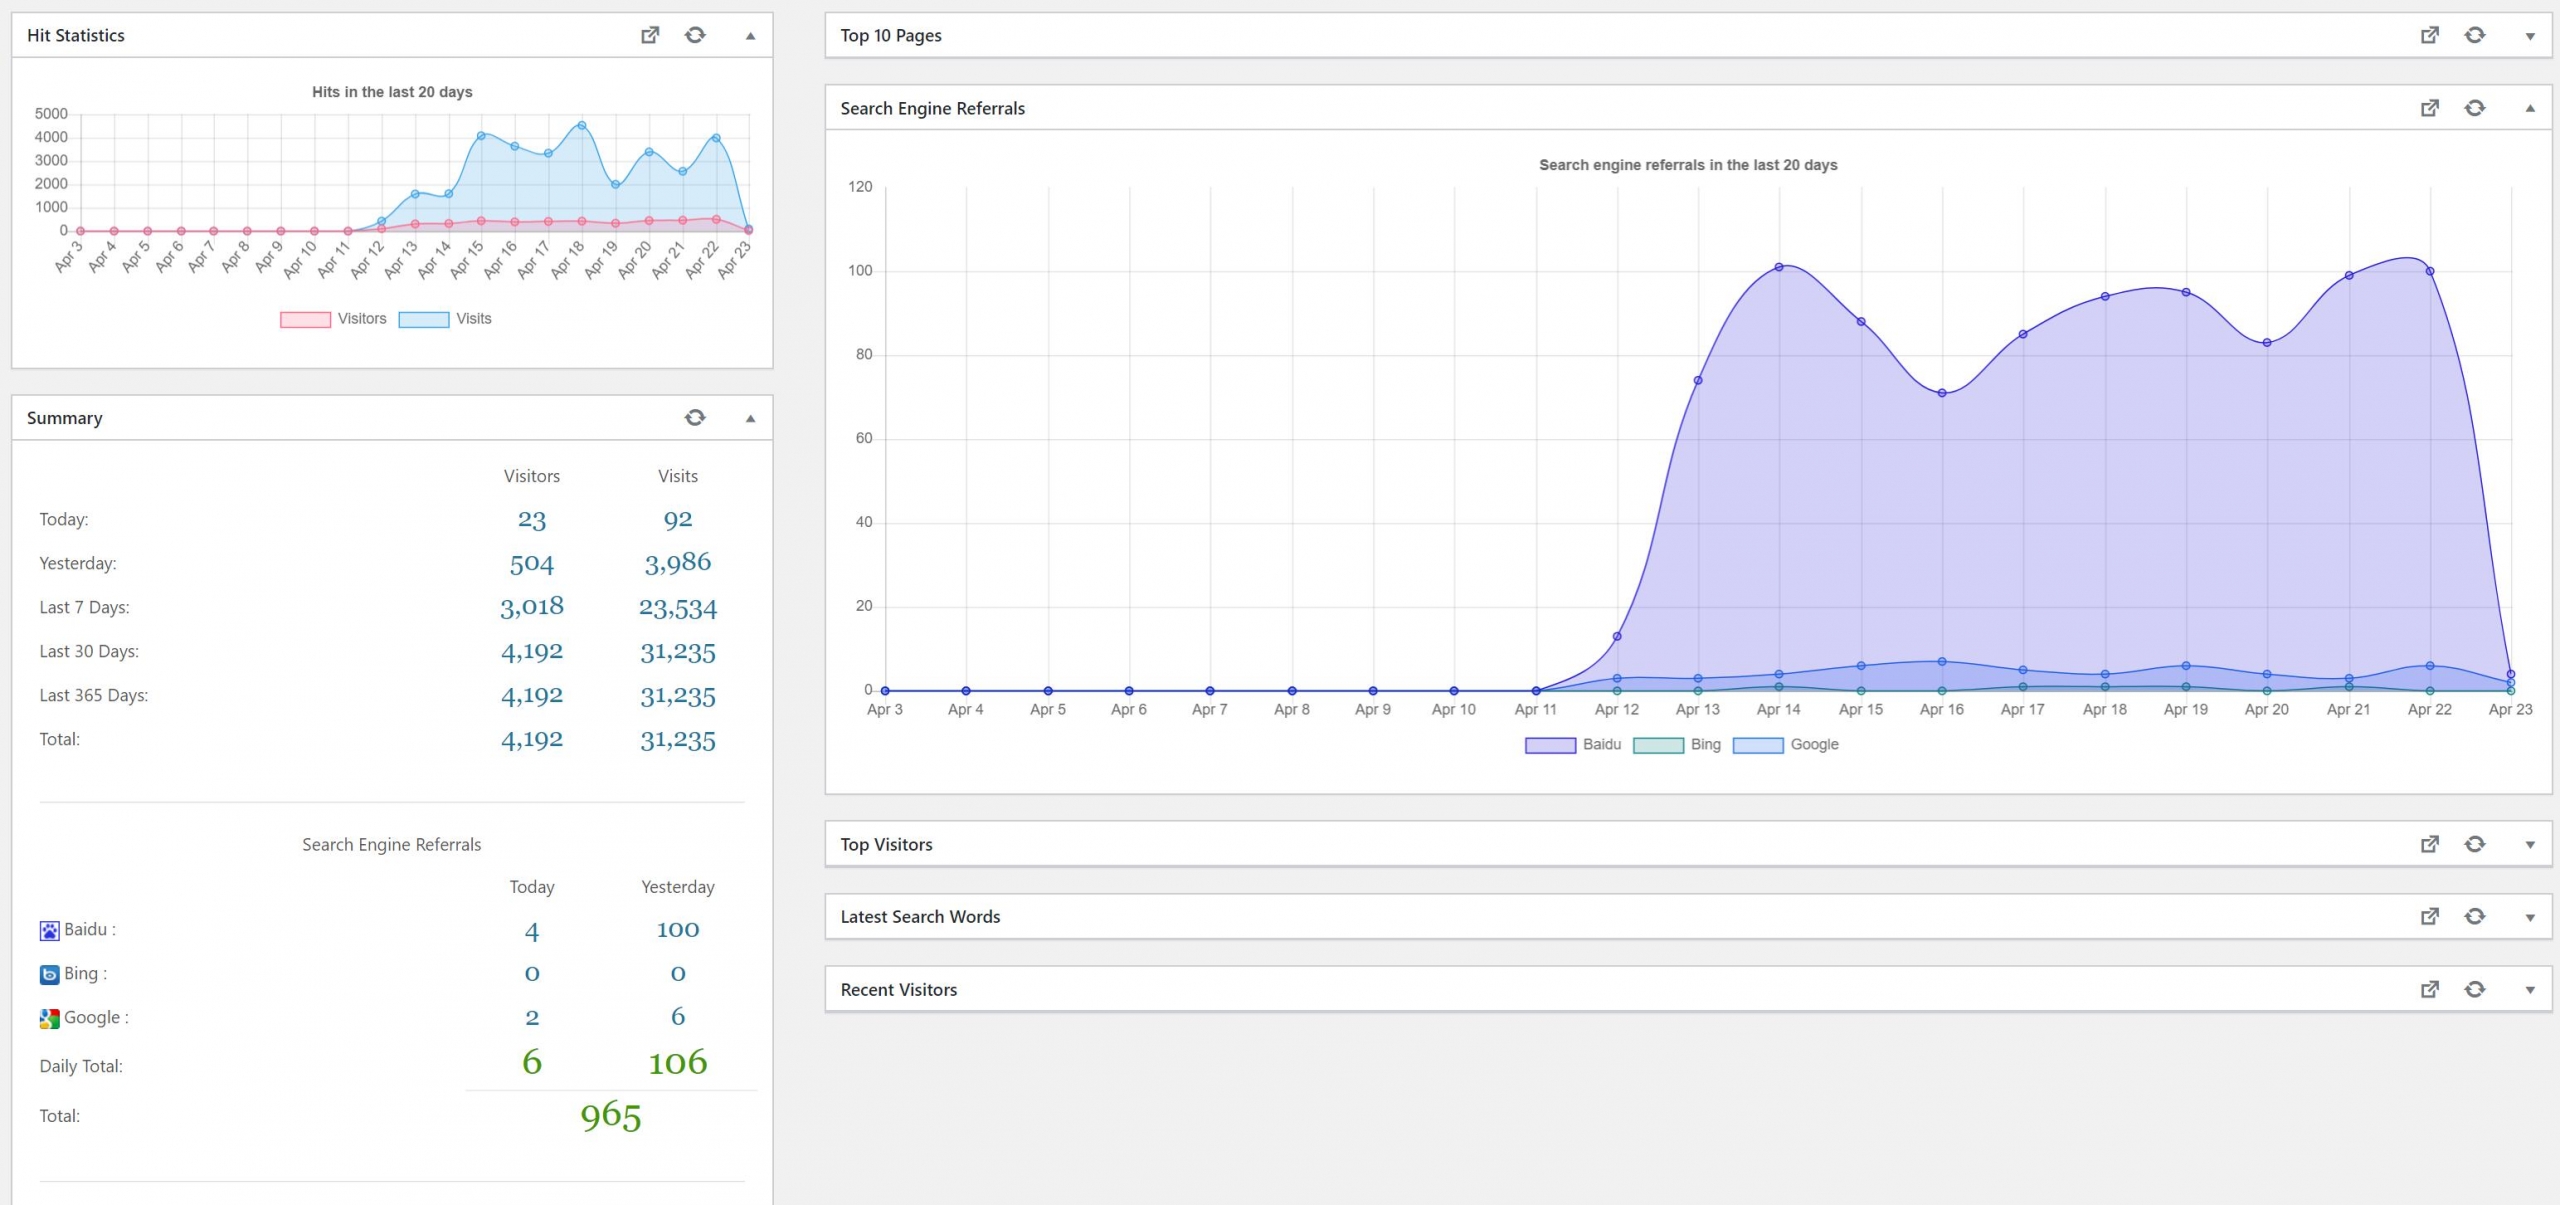Expand the Recent Visitors panel

point(2530,990)
